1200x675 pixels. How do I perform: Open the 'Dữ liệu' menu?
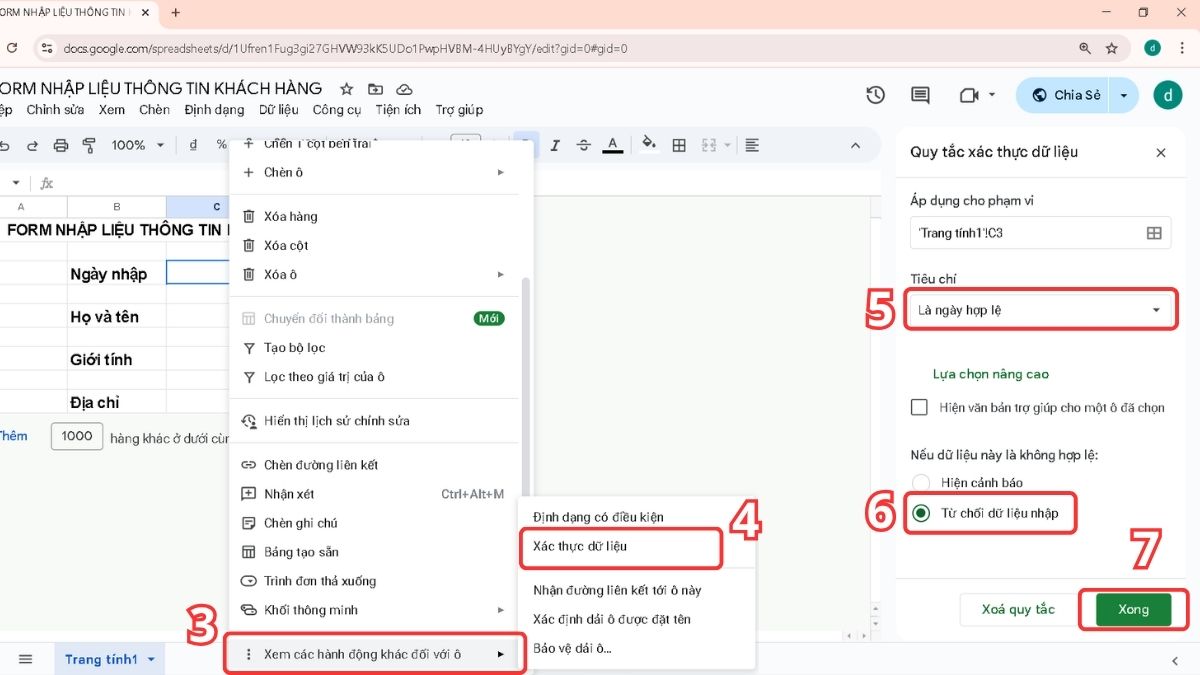click(278, 110)
